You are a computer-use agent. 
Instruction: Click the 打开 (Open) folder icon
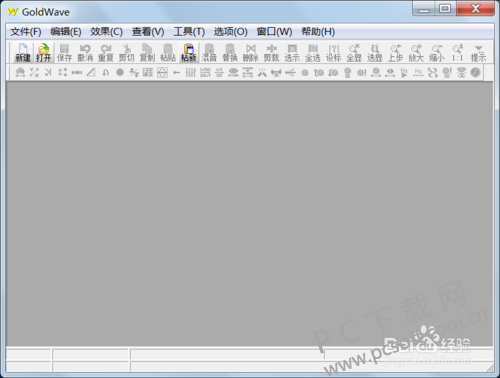pos(44,53)
